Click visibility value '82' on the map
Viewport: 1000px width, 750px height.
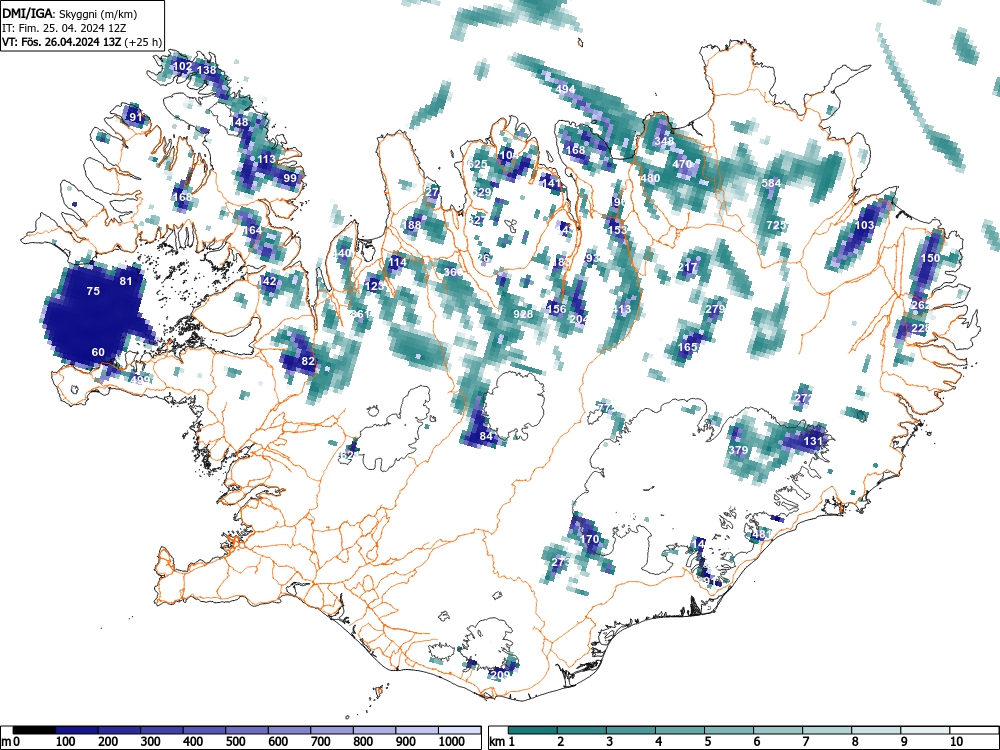pos(308,361)
